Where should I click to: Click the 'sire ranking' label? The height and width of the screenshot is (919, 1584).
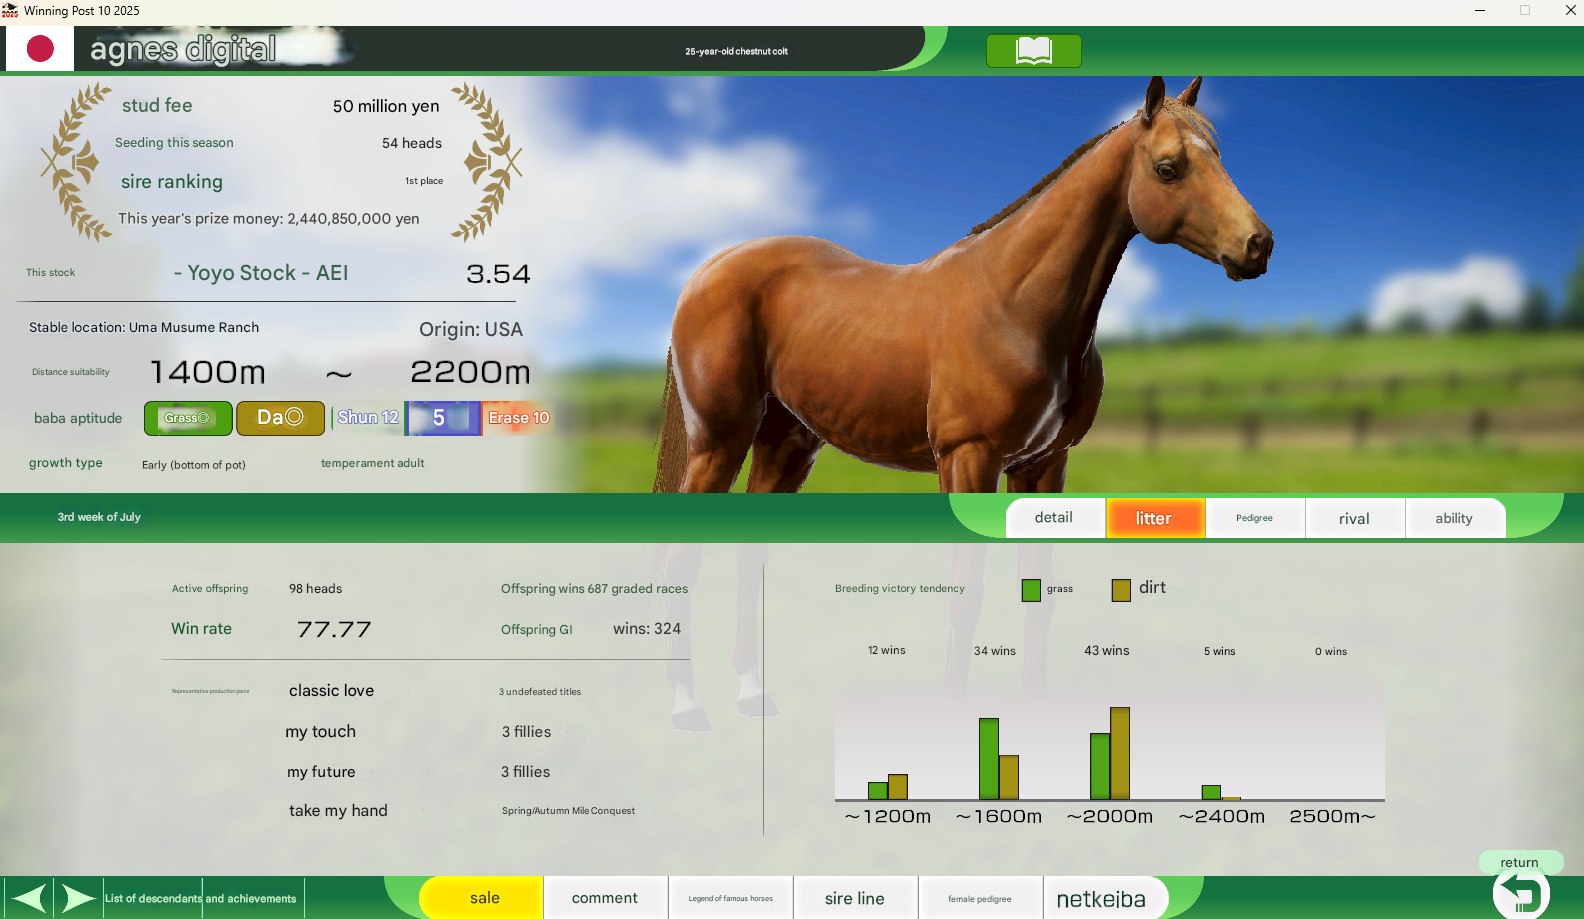[x=172, y=181]
